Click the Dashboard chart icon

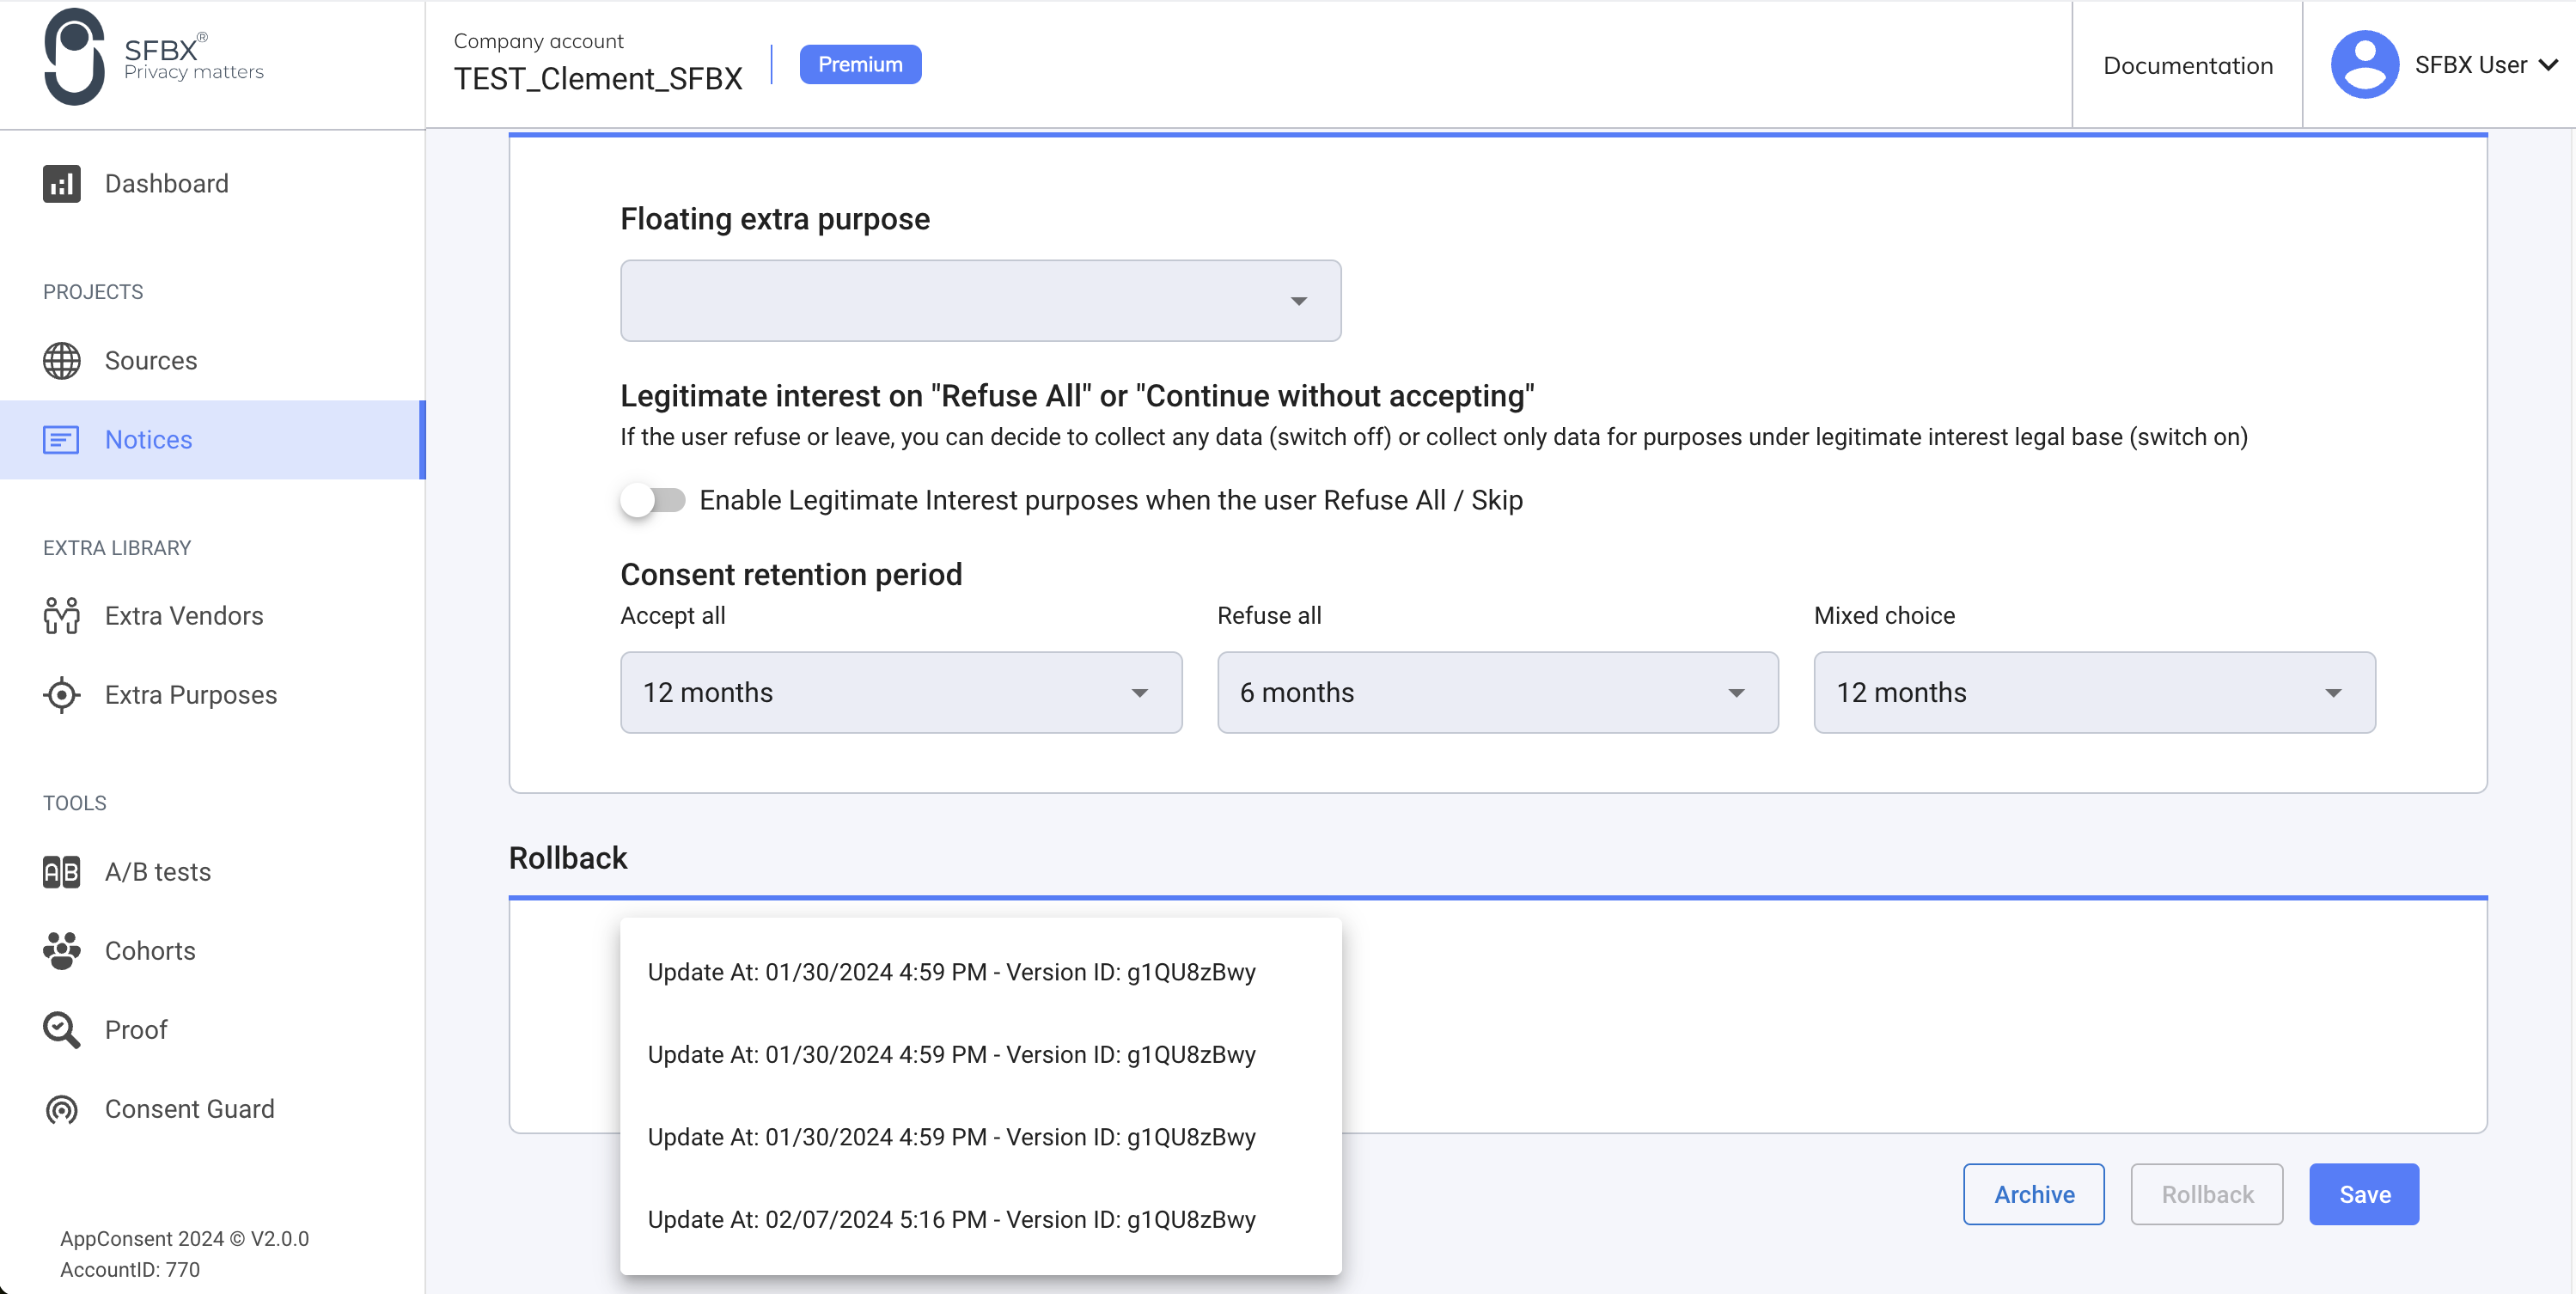pos(61,183)
